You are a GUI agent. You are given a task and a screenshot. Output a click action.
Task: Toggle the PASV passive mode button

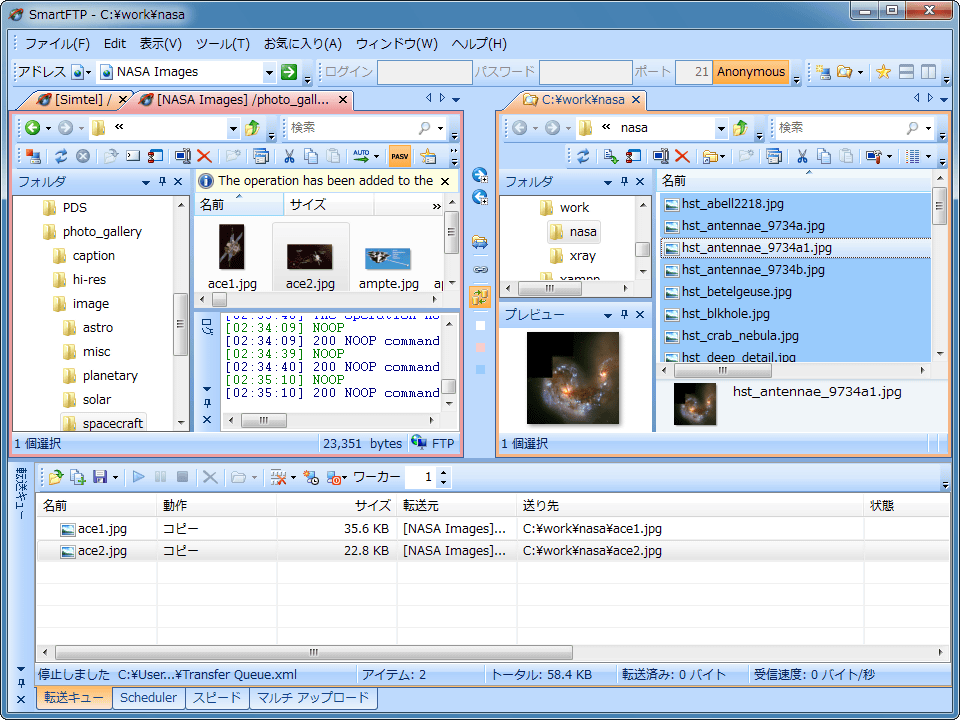(x=400, y=156)
